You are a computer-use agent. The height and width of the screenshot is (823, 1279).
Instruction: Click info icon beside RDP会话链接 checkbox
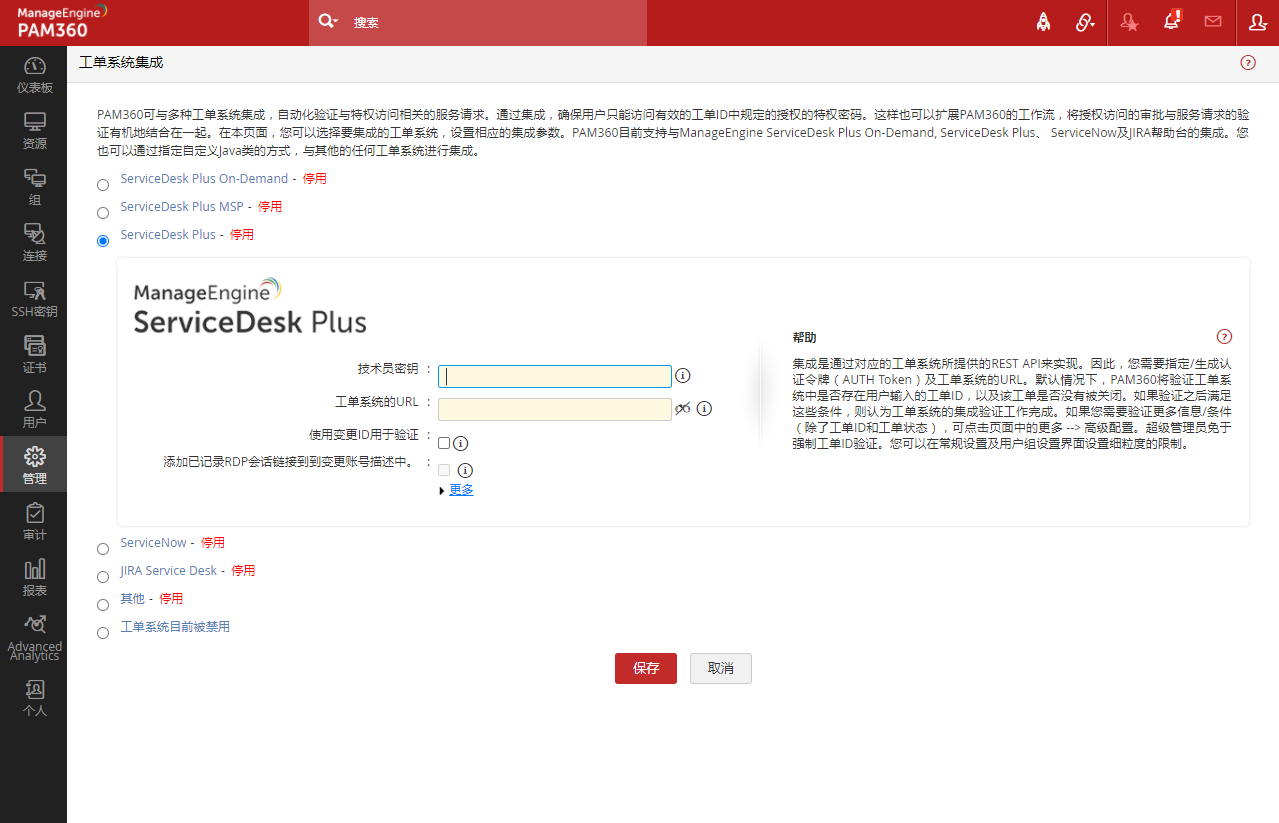pos(464,470)
